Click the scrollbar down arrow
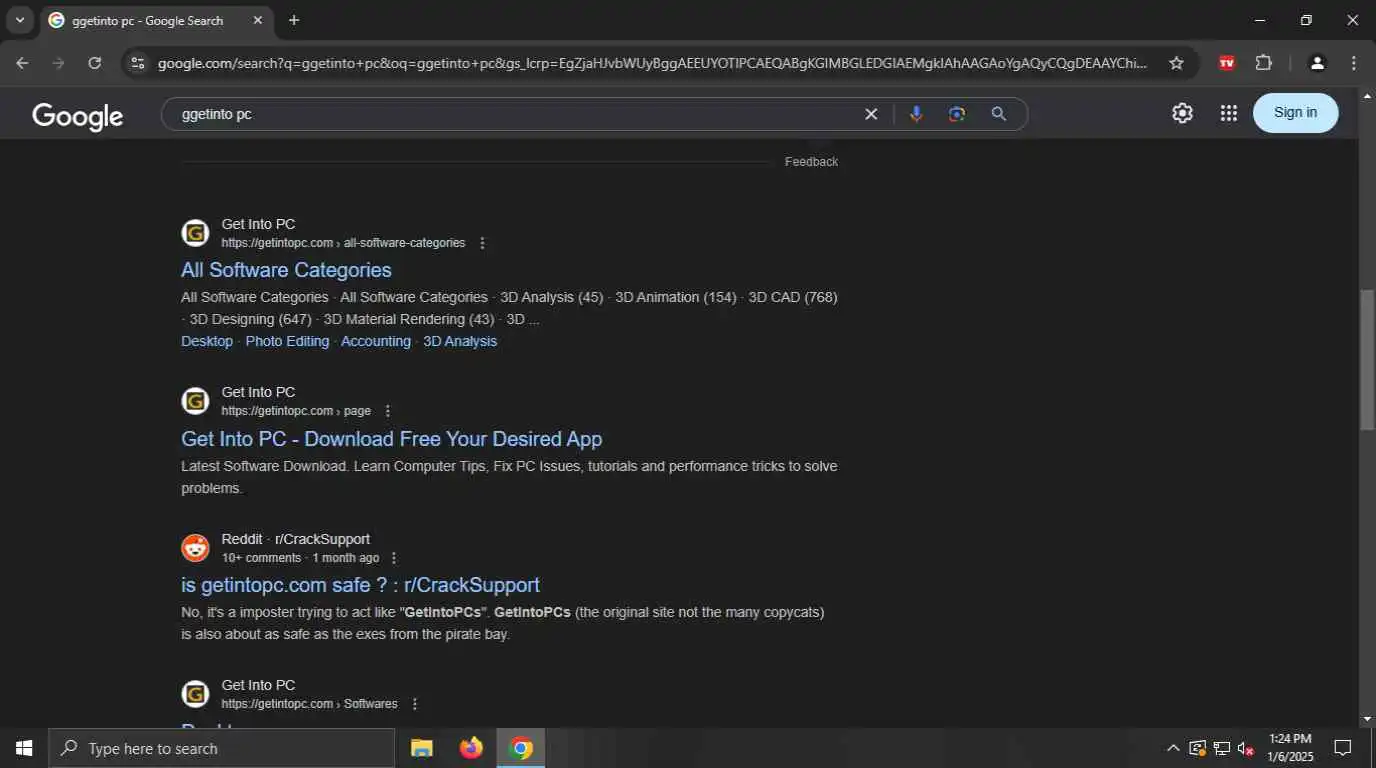1376x768 pixels. pyautogui.click(x=1367, y=719)
